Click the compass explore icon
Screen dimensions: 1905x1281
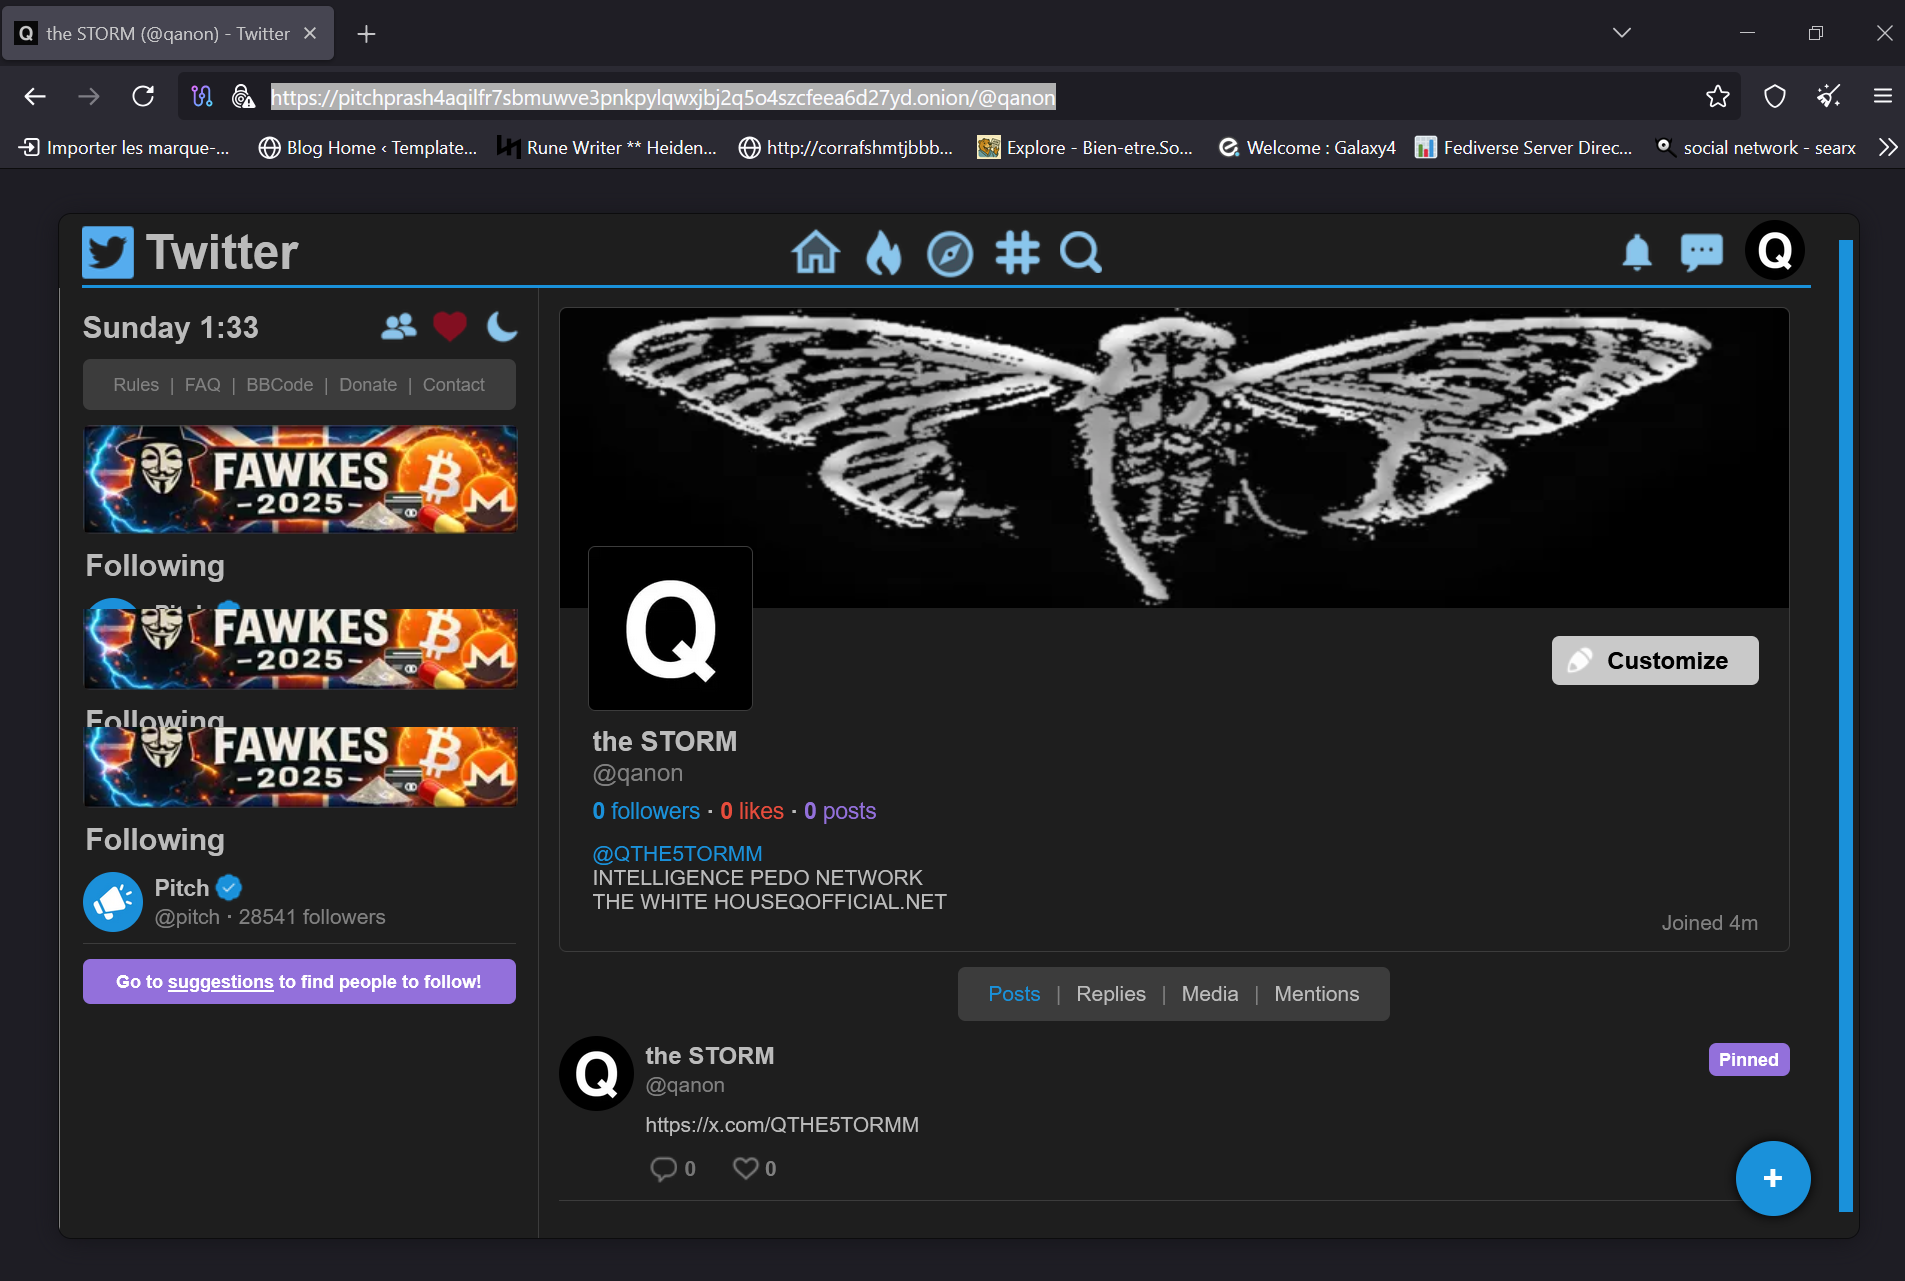click(949, 253)
